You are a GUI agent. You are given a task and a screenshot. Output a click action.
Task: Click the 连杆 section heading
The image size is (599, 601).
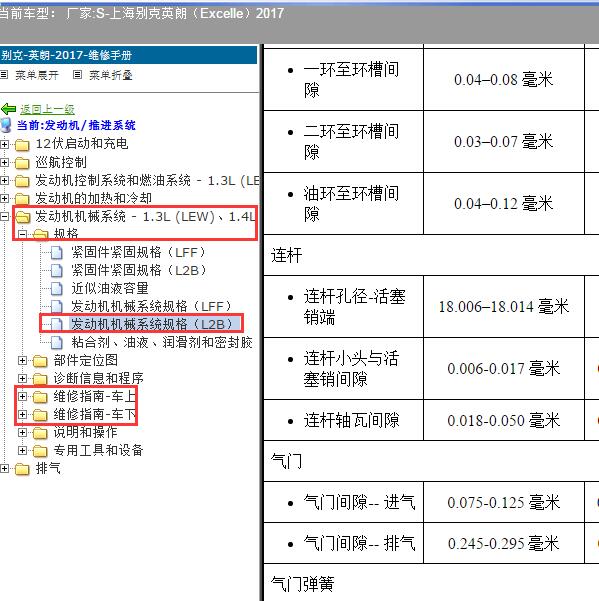click(x=286, y=255)
